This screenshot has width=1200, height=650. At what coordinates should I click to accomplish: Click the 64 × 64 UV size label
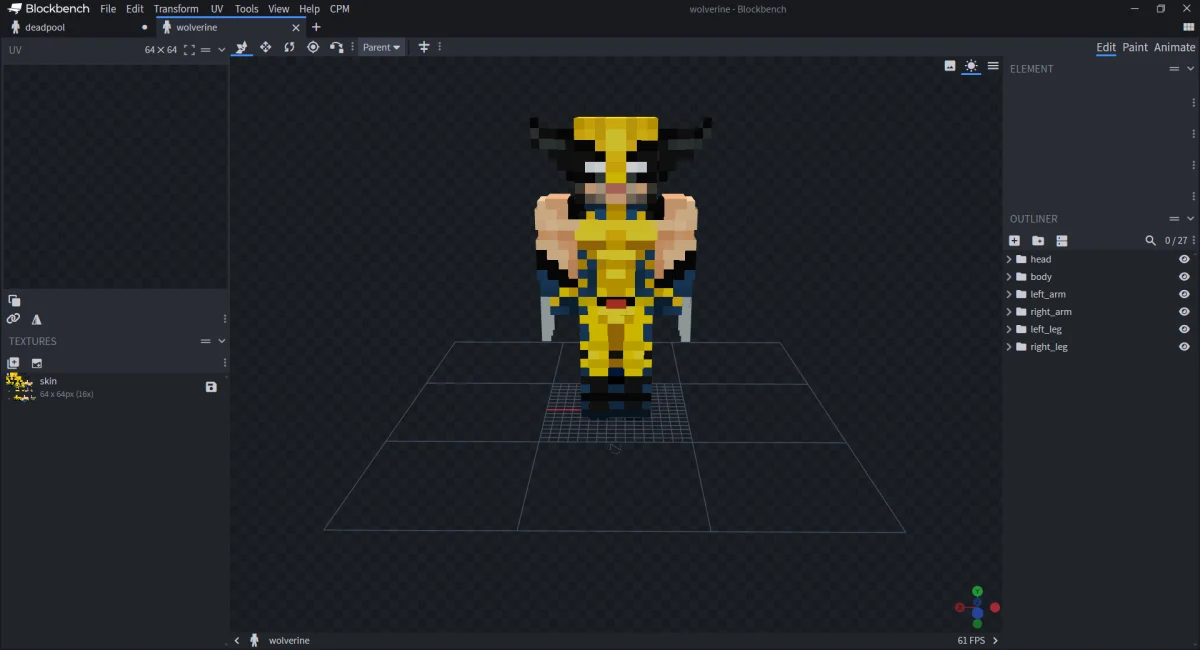160,49
